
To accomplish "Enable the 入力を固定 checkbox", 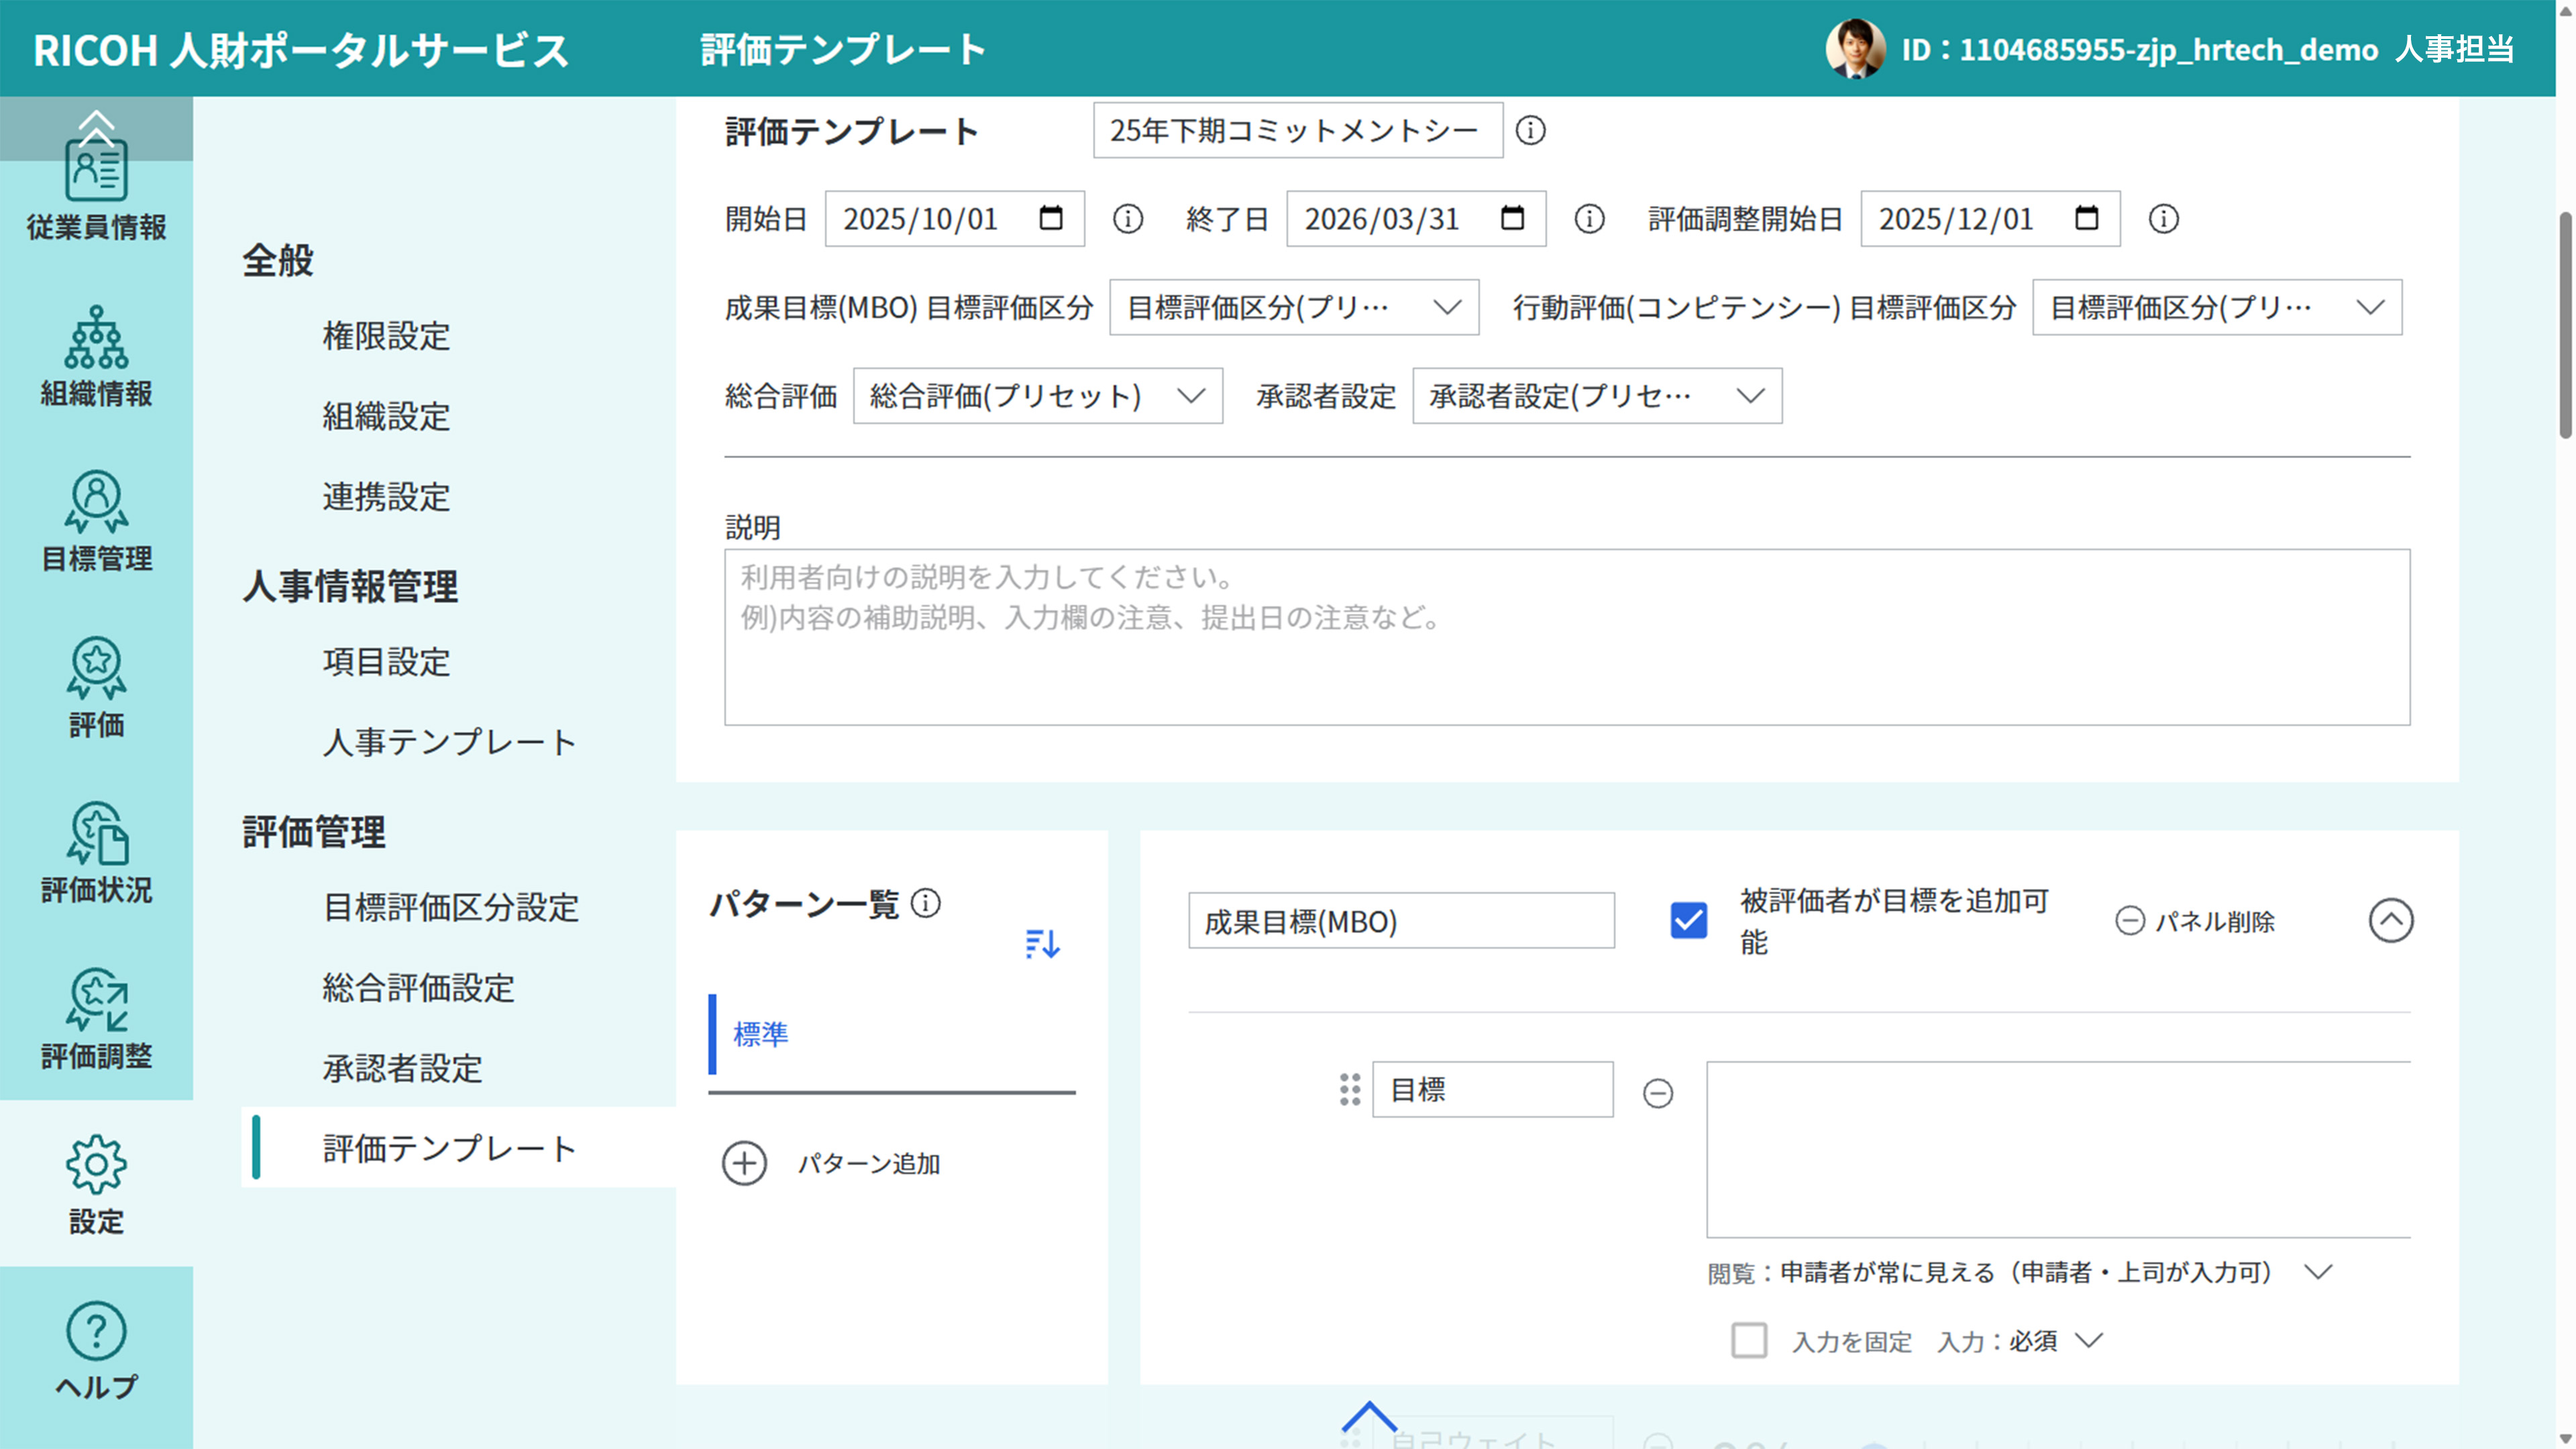I will 1750,1340.
